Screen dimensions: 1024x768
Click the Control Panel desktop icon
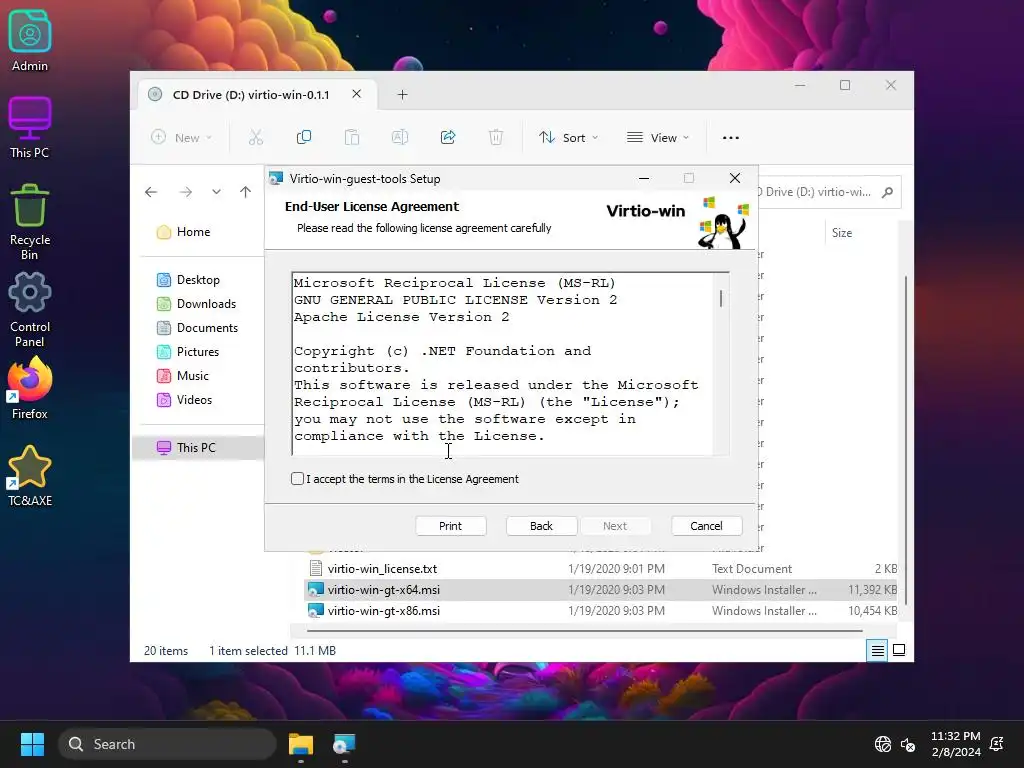point(29,310)
